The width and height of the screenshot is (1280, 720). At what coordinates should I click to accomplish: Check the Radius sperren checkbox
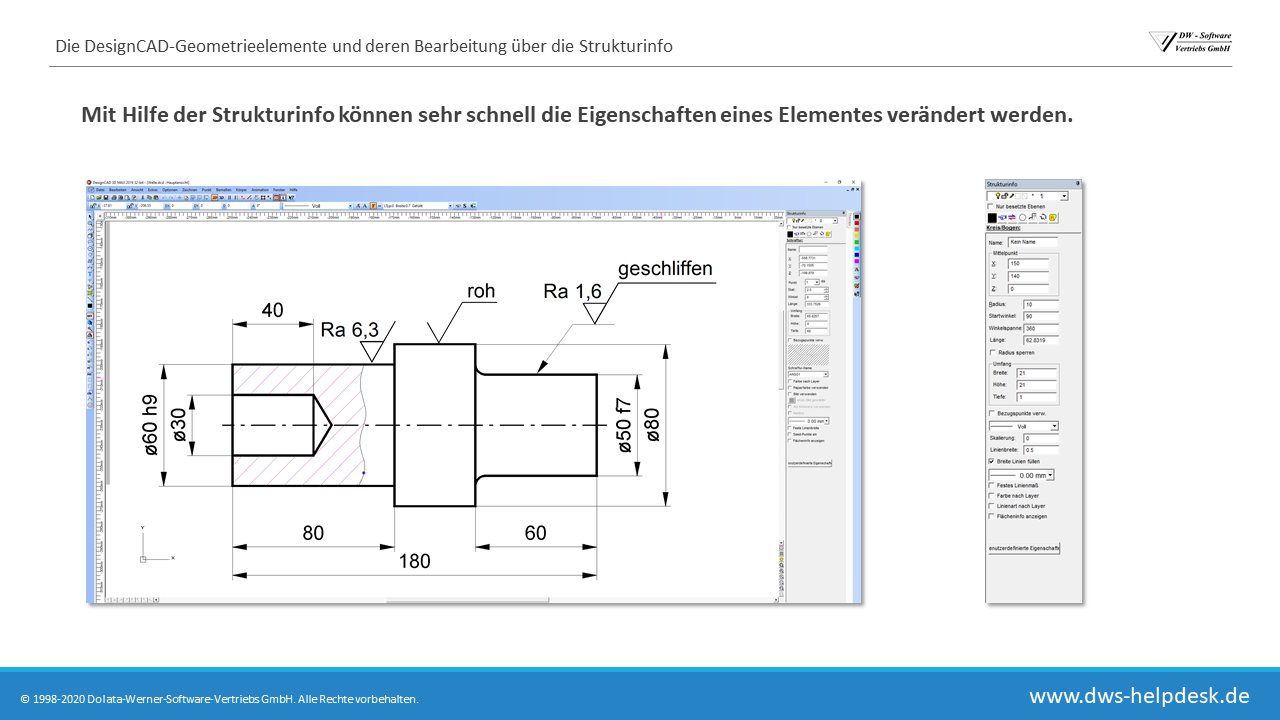click(x=992, y=353)
